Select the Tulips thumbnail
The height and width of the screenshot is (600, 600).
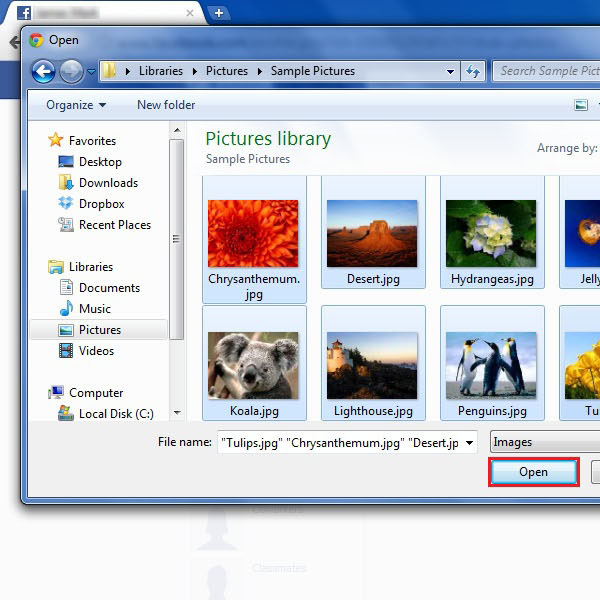(580, 363)
